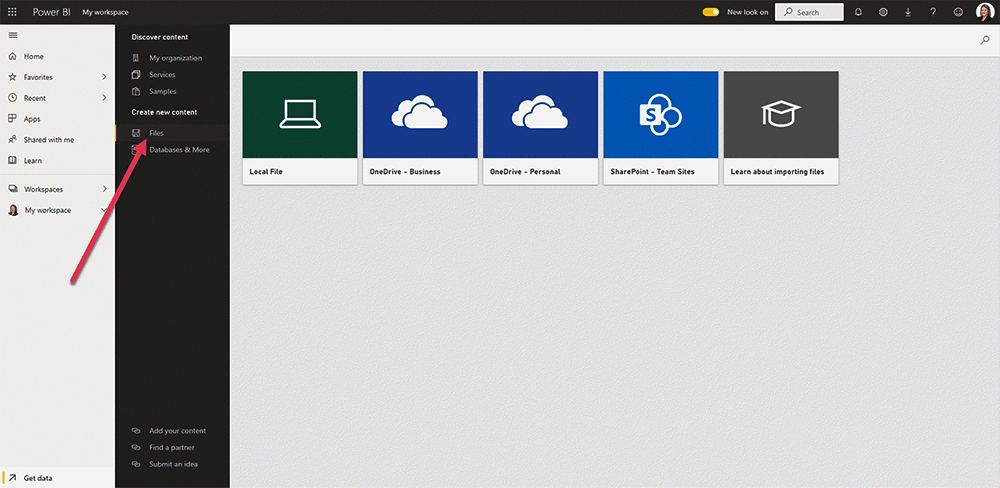1000x488 pixels.
Task: Open the user profile picture
Action: (985, 12)
